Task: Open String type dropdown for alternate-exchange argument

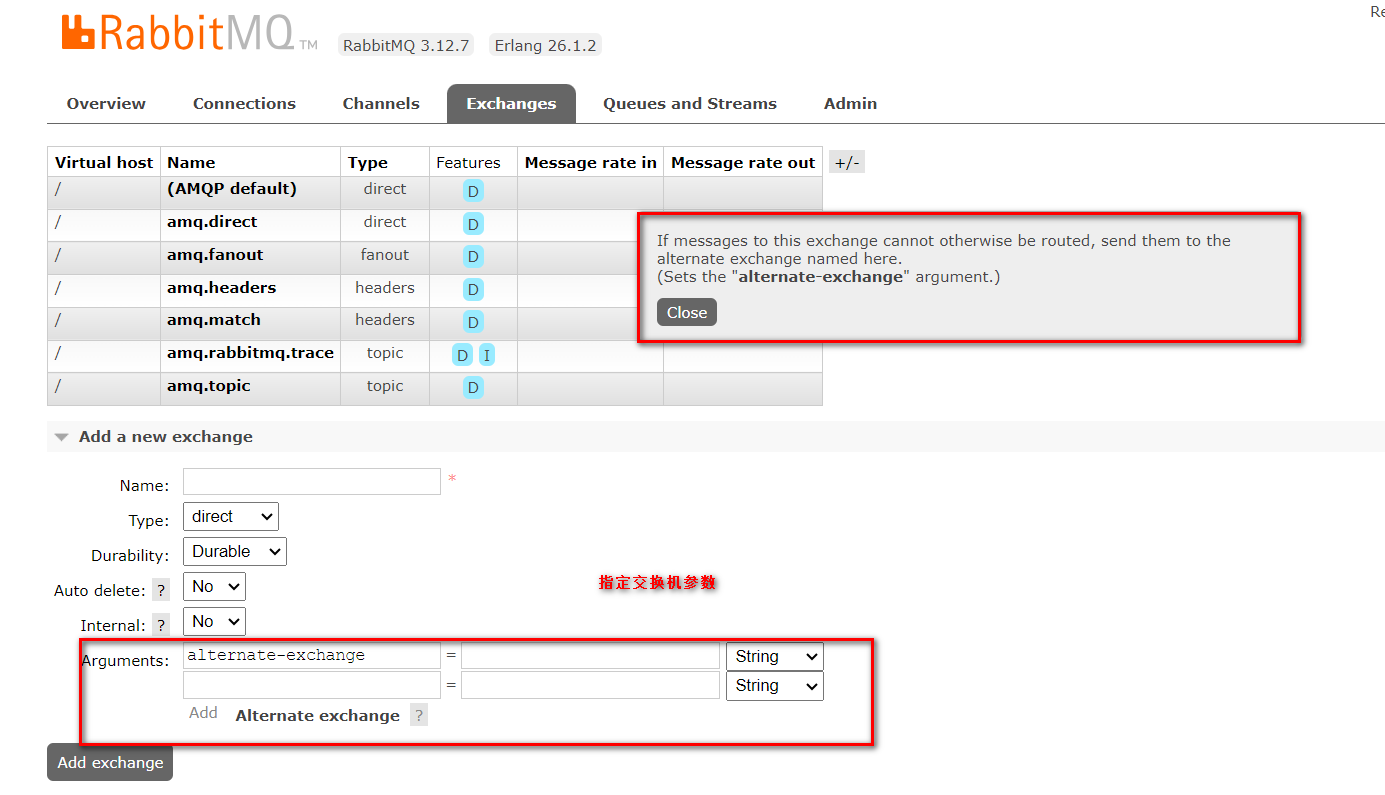Action: tap(775, 657)
